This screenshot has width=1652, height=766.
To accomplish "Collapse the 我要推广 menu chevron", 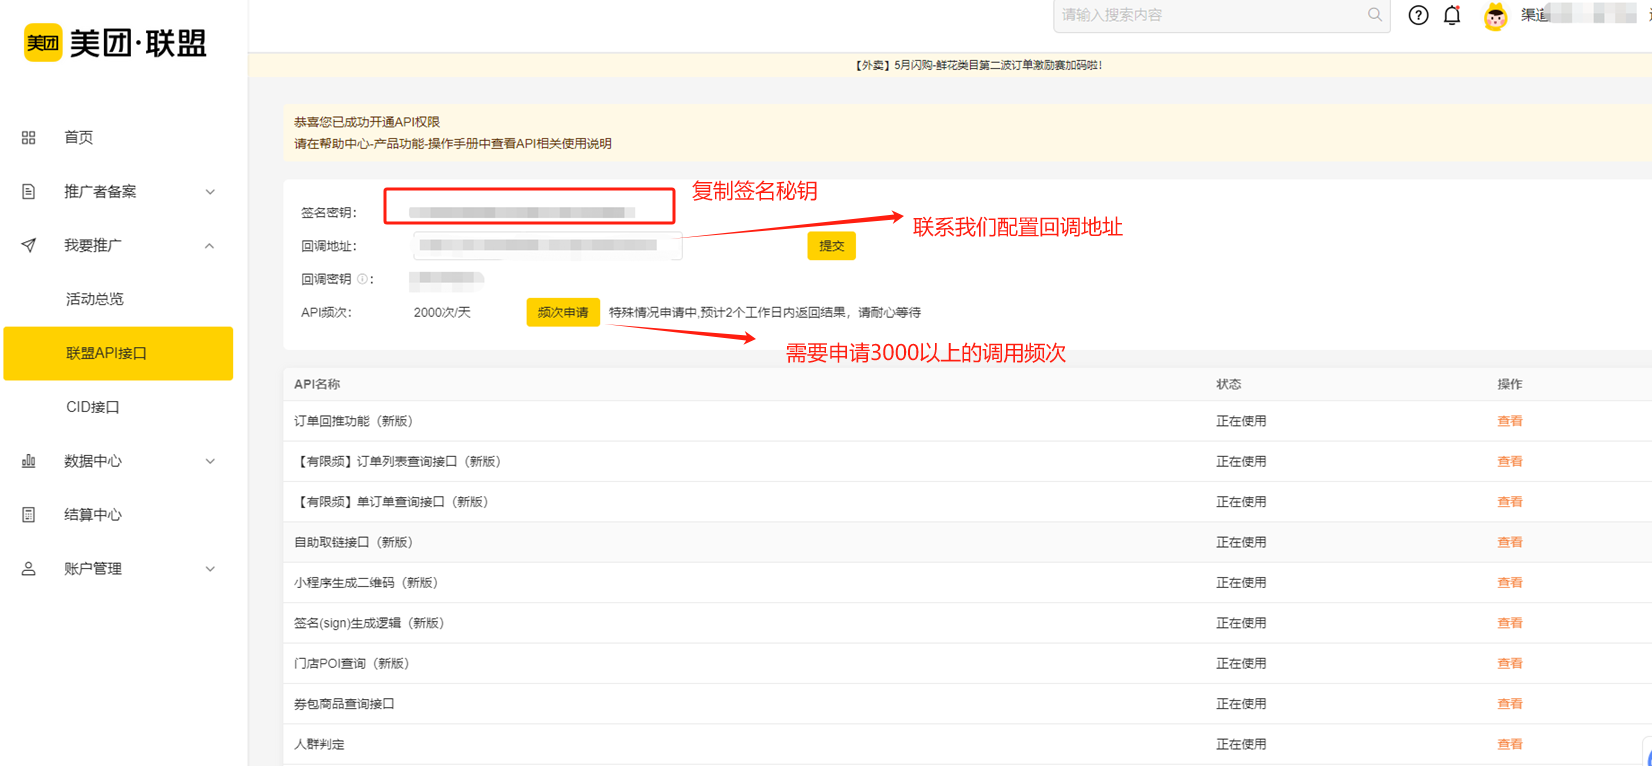I will point(210,246).
